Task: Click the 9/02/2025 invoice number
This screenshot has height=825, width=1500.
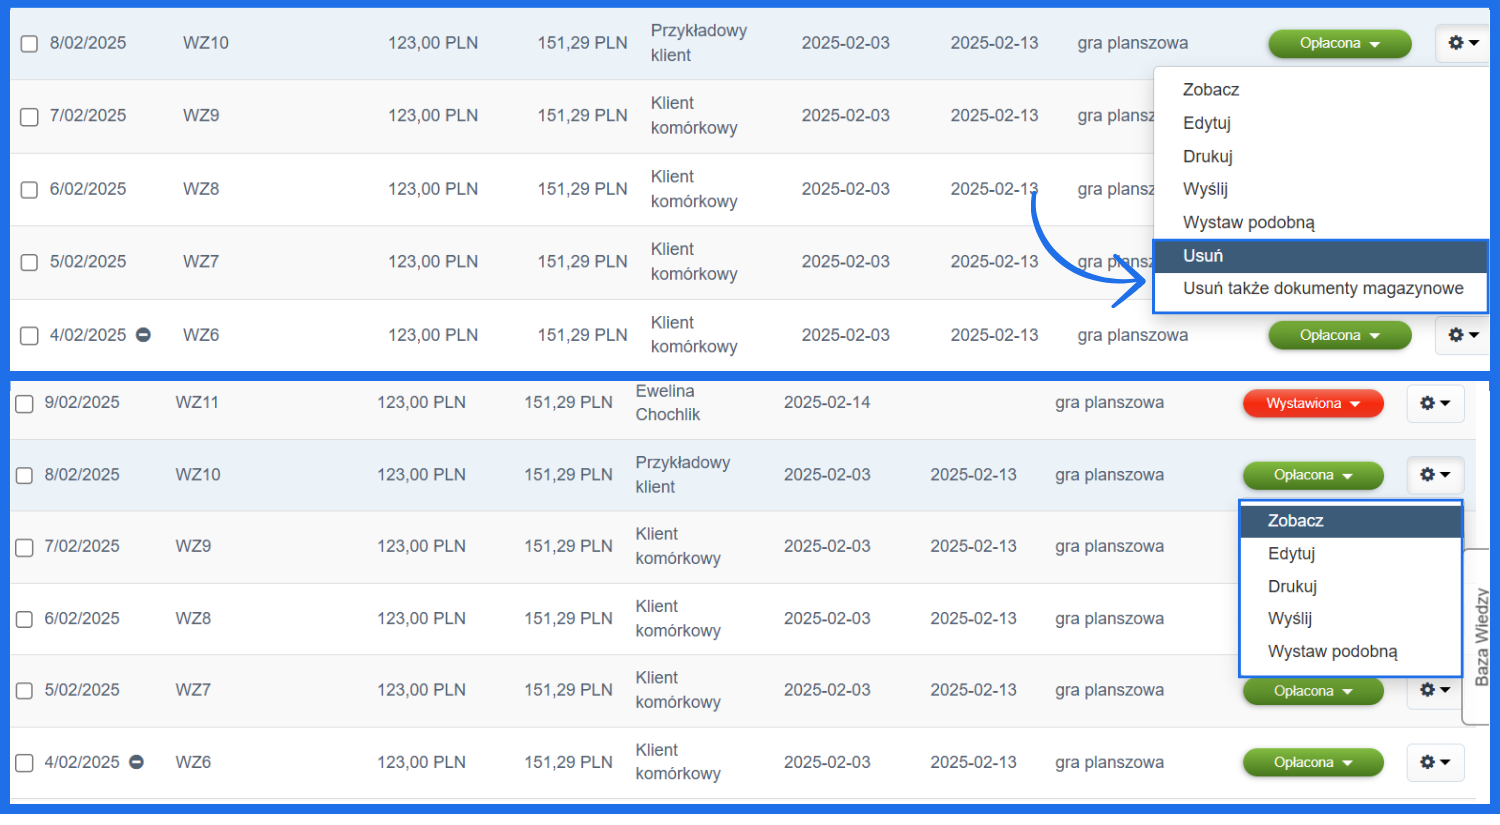Action: coord(82,403)
